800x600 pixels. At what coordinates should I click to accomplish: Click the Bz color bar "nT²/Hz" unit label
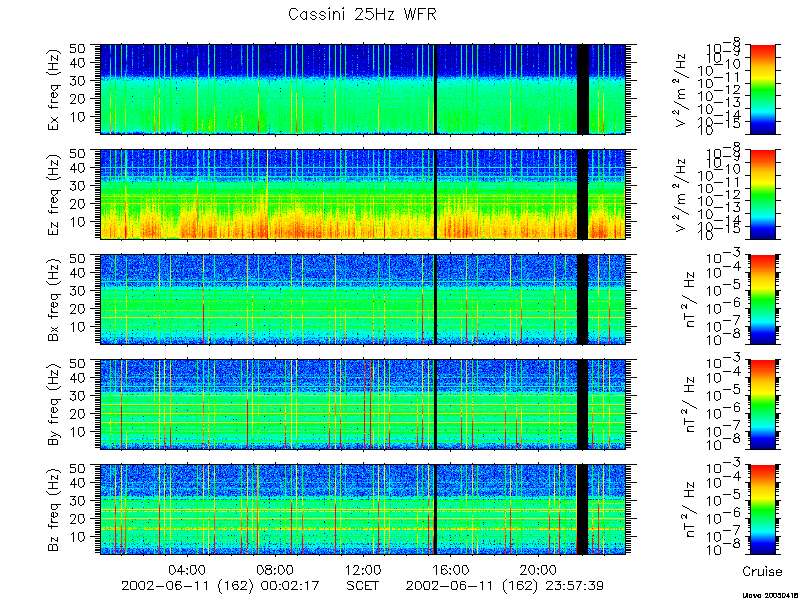tap(688, 510)
